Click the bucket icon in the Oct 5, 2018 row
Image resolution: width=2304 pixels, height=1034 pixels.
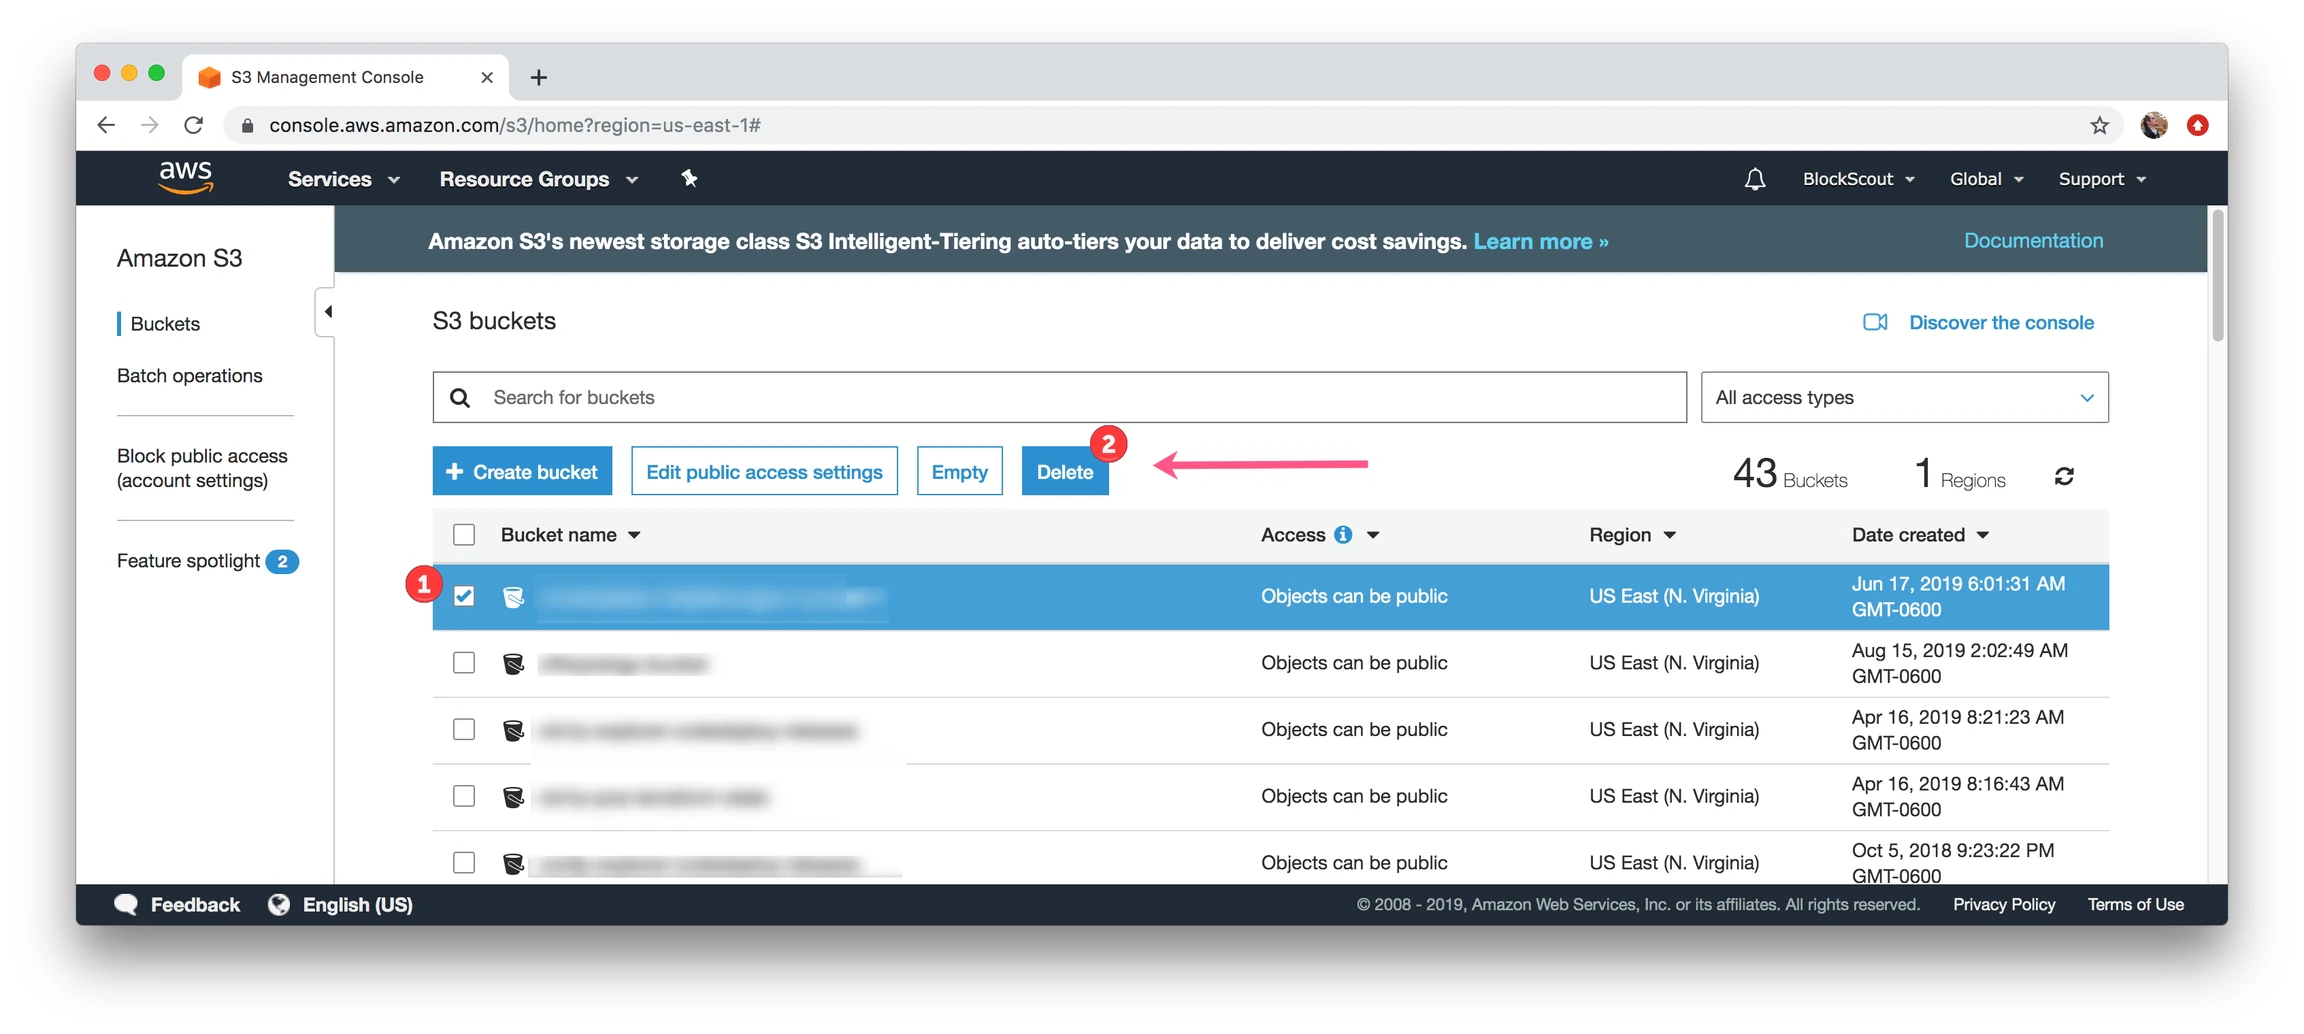point(513,864)
